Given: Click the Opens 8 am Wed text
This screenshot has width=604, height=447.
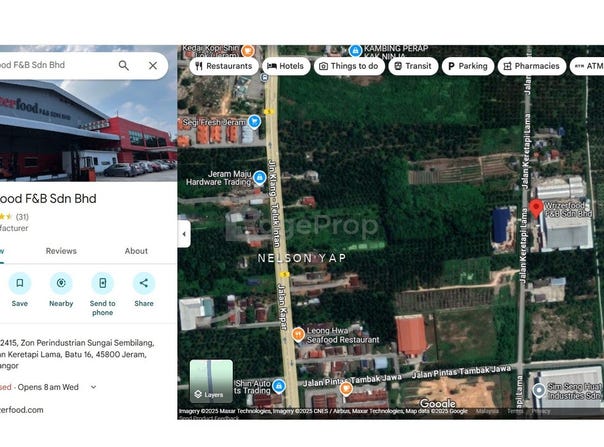Looking at the screenshot, I should (x=48, y=387).
